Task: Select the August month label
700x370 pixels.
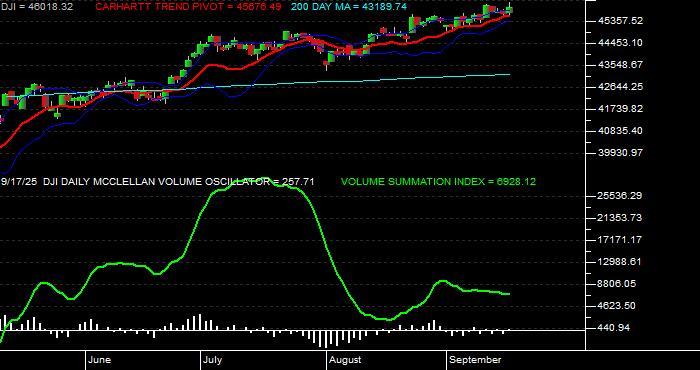Action: pos(345,360)
